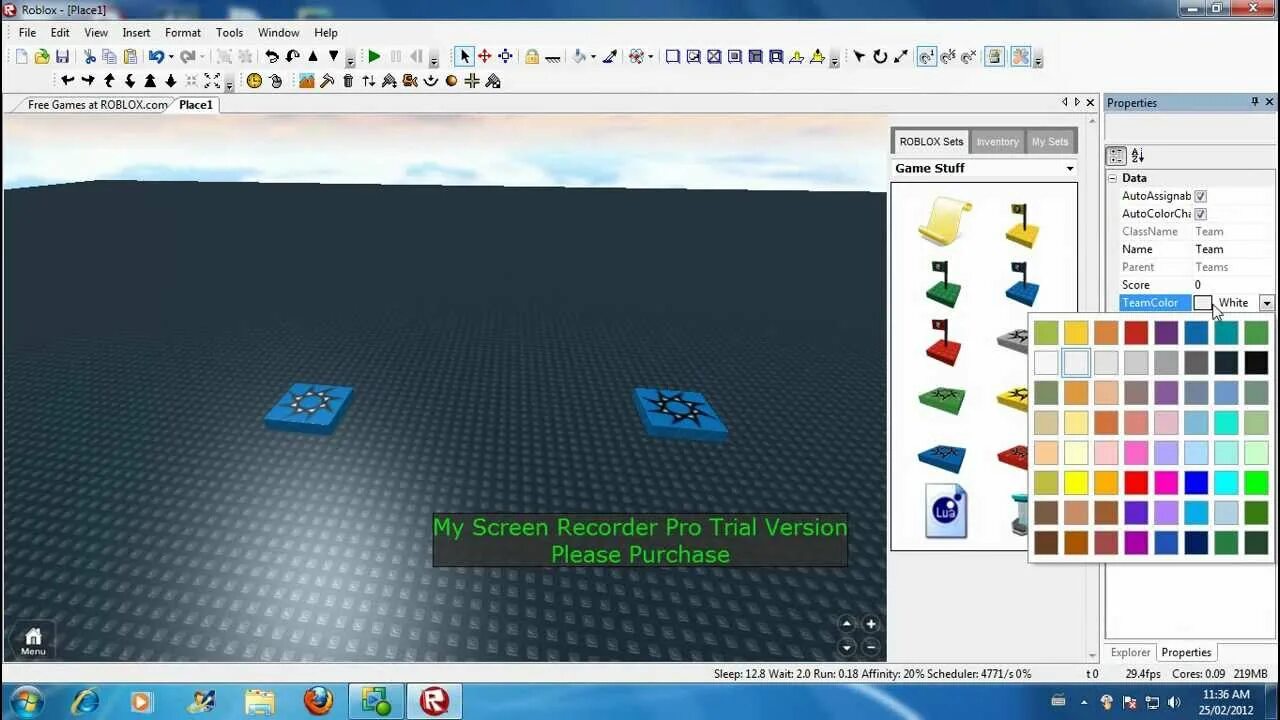Click the crossed-box surface icon
The height and width of the screenshot is (720, 1280).
(x=714, y=57)
